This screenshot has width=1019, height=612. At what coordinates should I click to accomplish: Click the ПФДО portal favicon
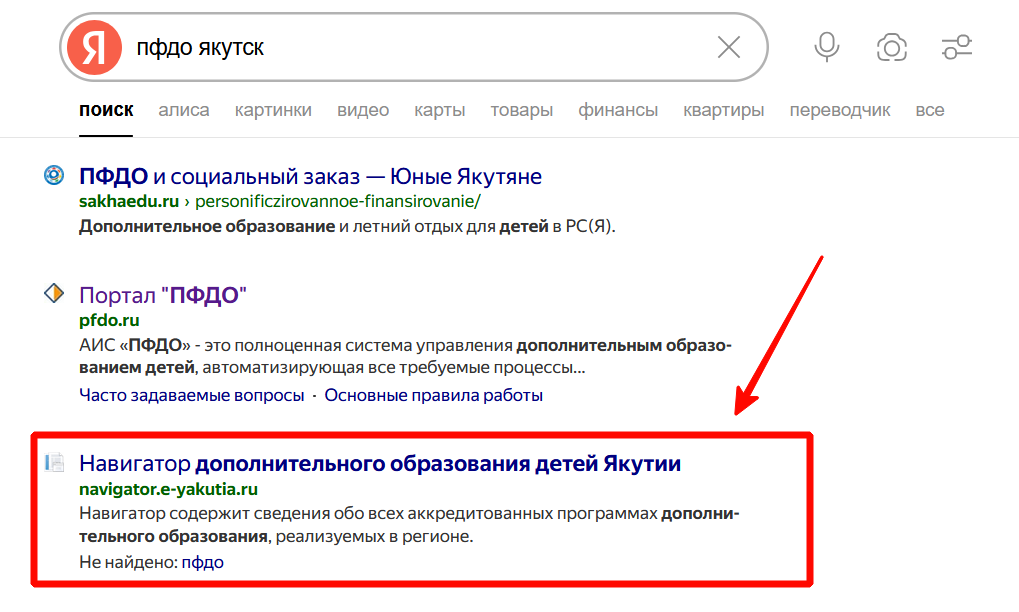click(54, 294)
